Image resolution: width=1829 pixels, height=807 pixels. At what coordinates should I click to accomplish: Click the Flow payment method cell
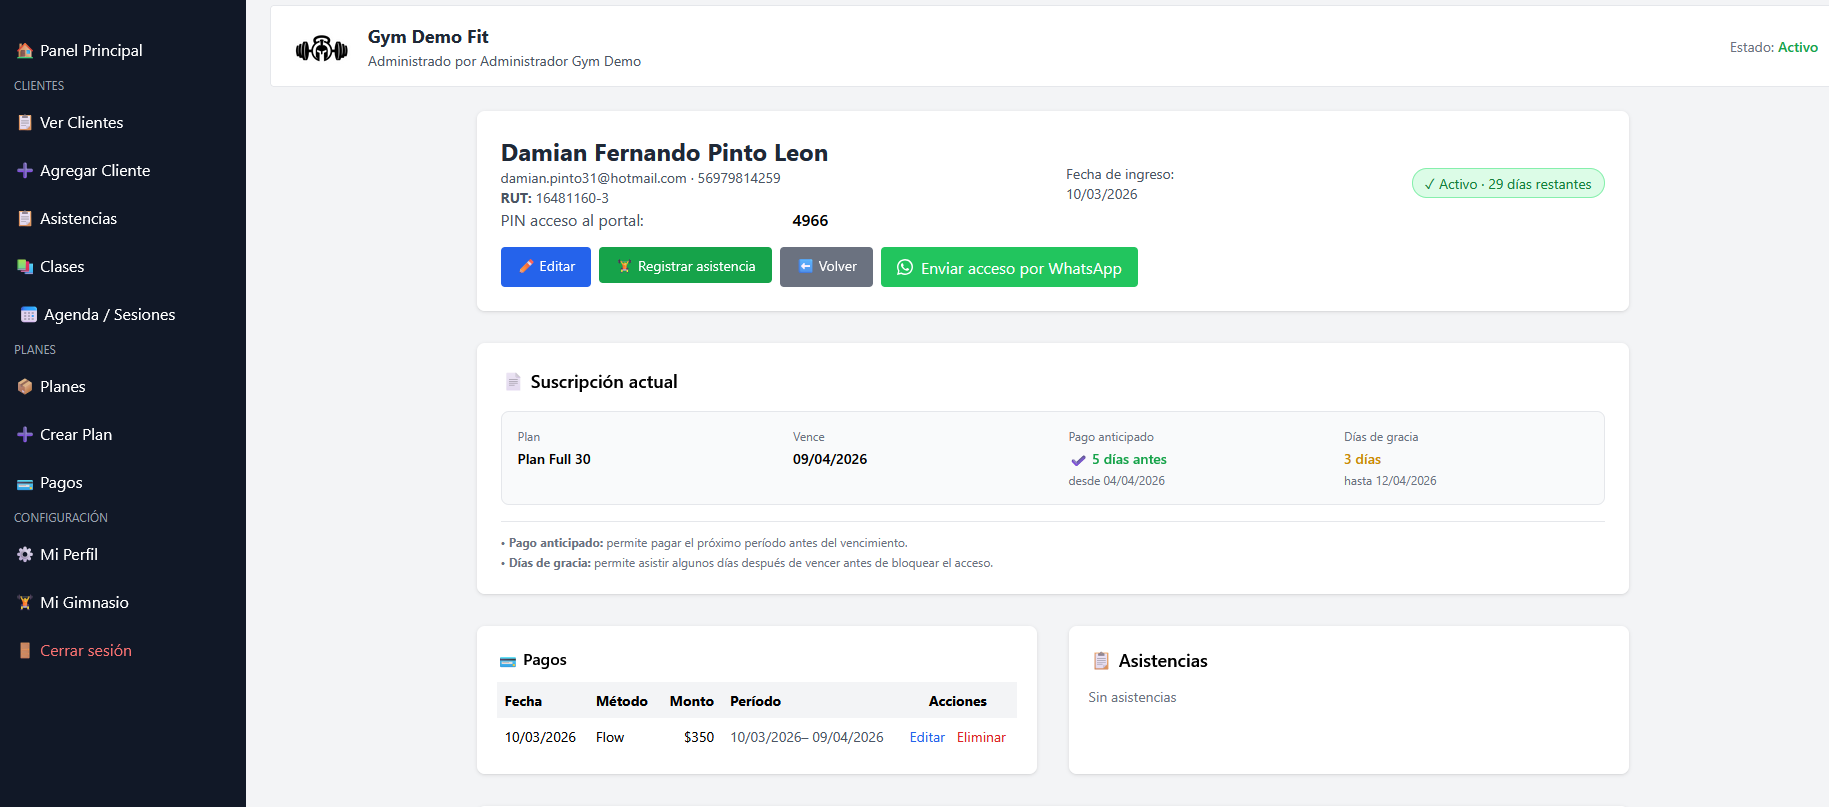610,738
